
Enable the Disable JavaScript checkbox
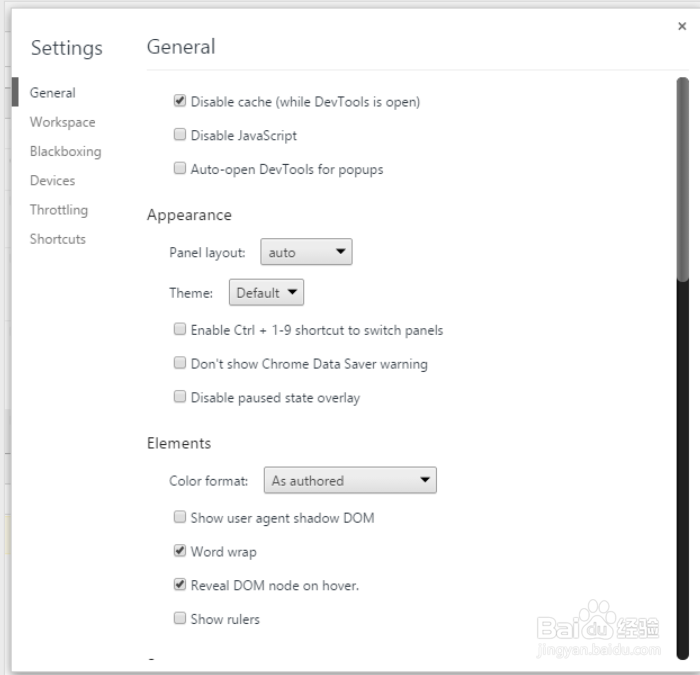click(180, 135)
